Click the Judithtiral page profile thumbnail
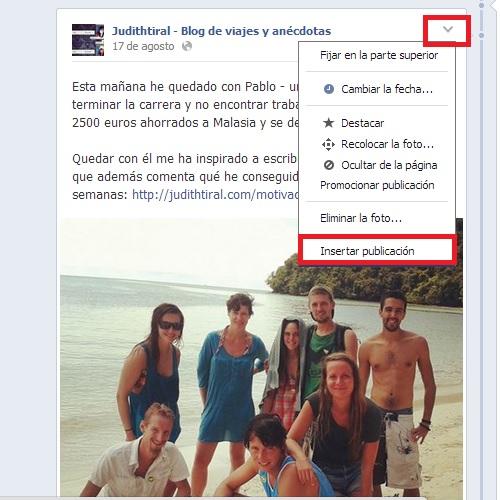The height and width of the screenshot is (500, 500). pos(88,40)
